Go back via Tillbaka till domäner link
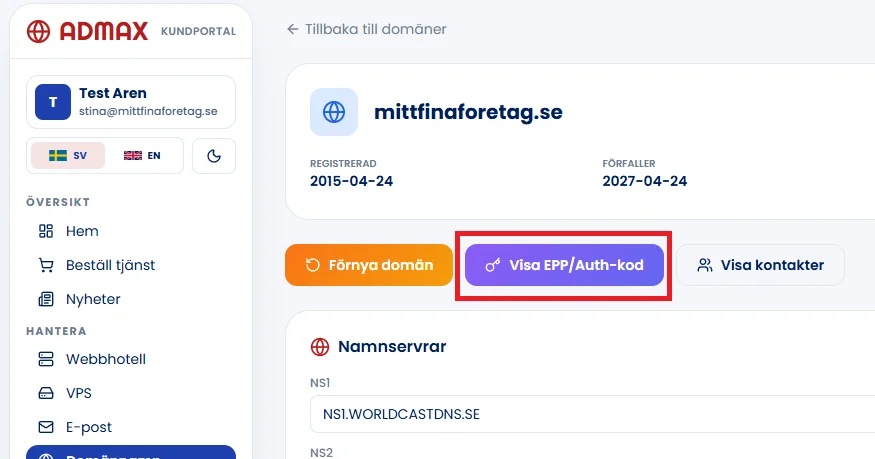The image size is (875, 459). point(367,29)
